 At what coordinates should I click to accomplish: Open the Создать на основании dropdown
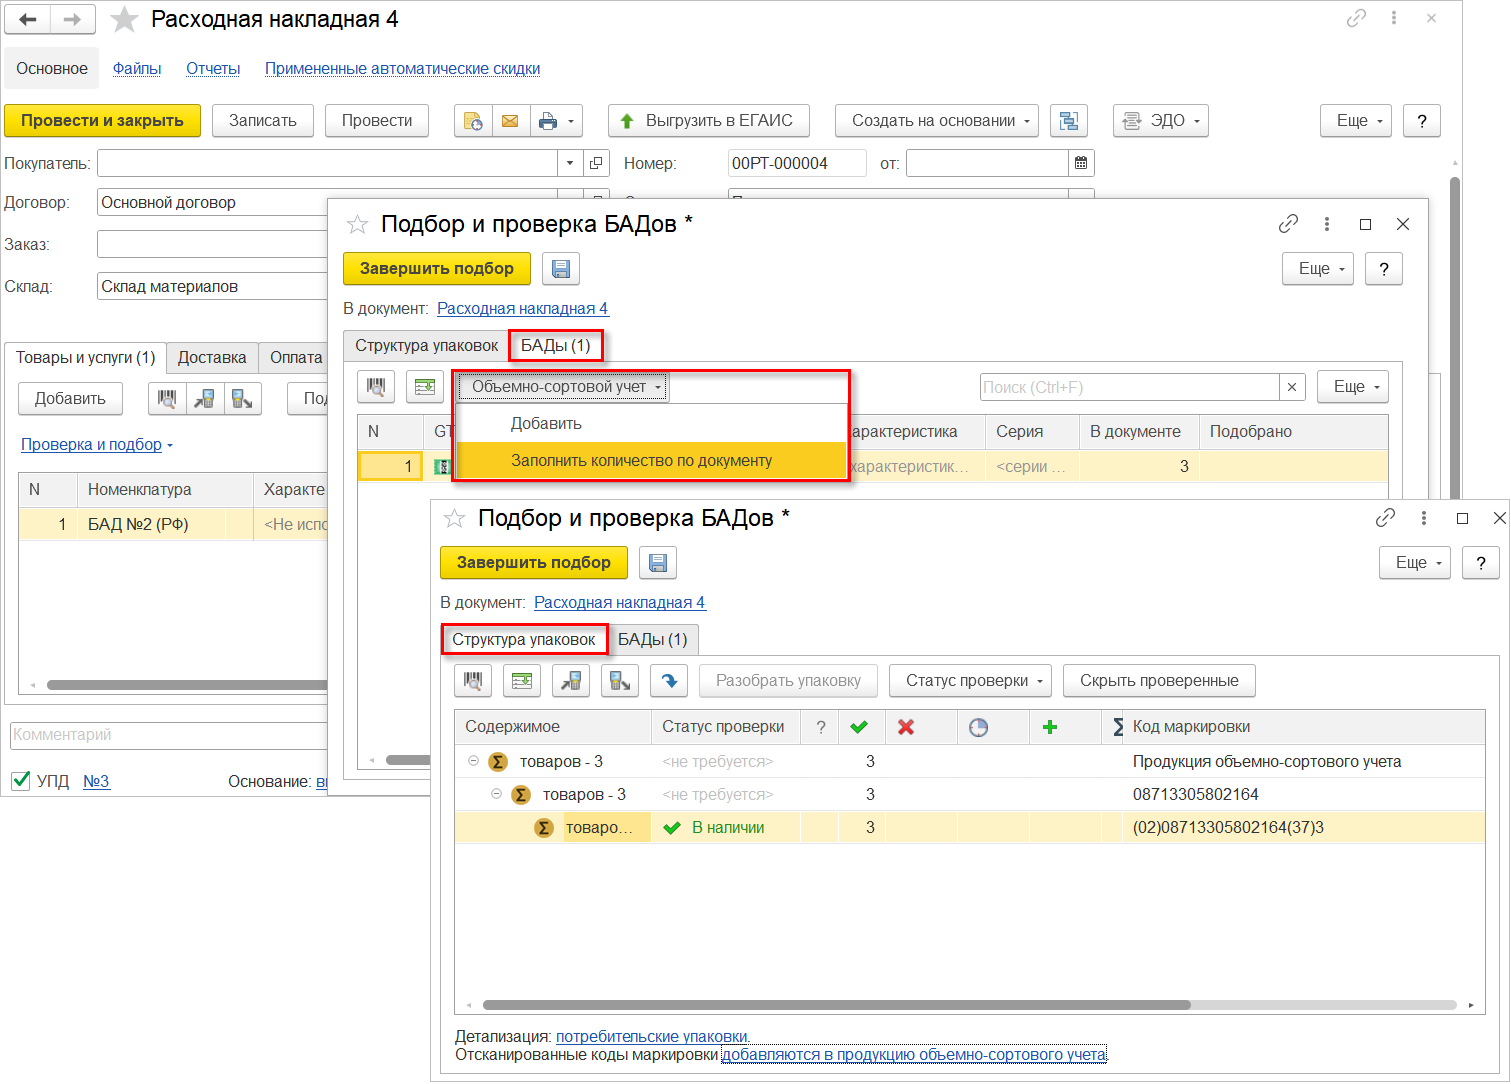(x=937, y=121)
